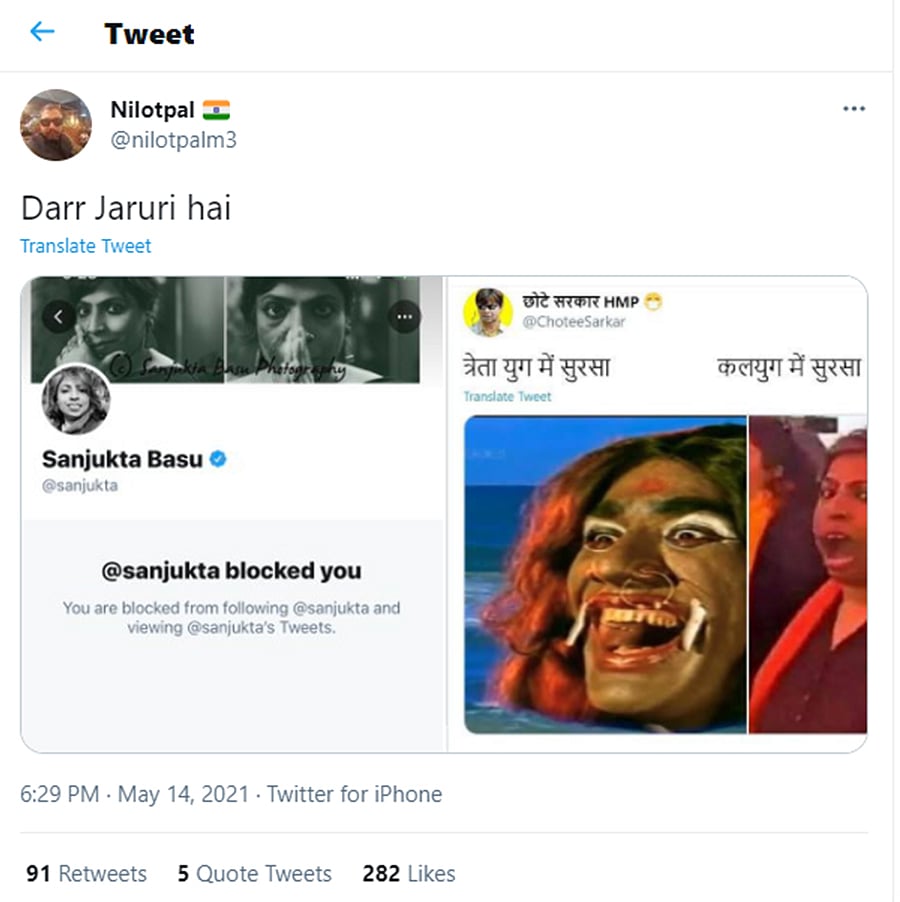Open the Nilotpal display name
This screenshot has width=900, height=902.
[152, 110]
